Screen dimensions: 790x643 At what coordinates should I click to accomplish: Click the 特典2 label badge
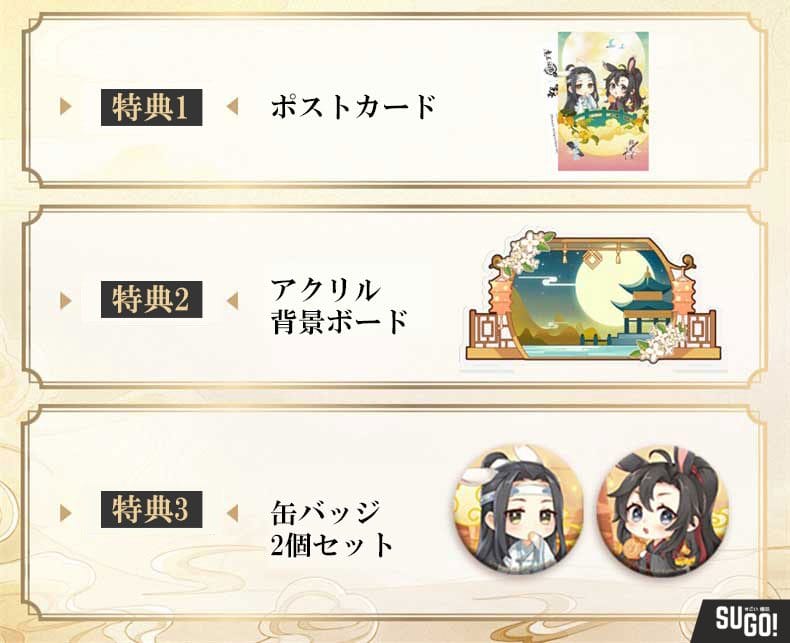pos(152,299)
